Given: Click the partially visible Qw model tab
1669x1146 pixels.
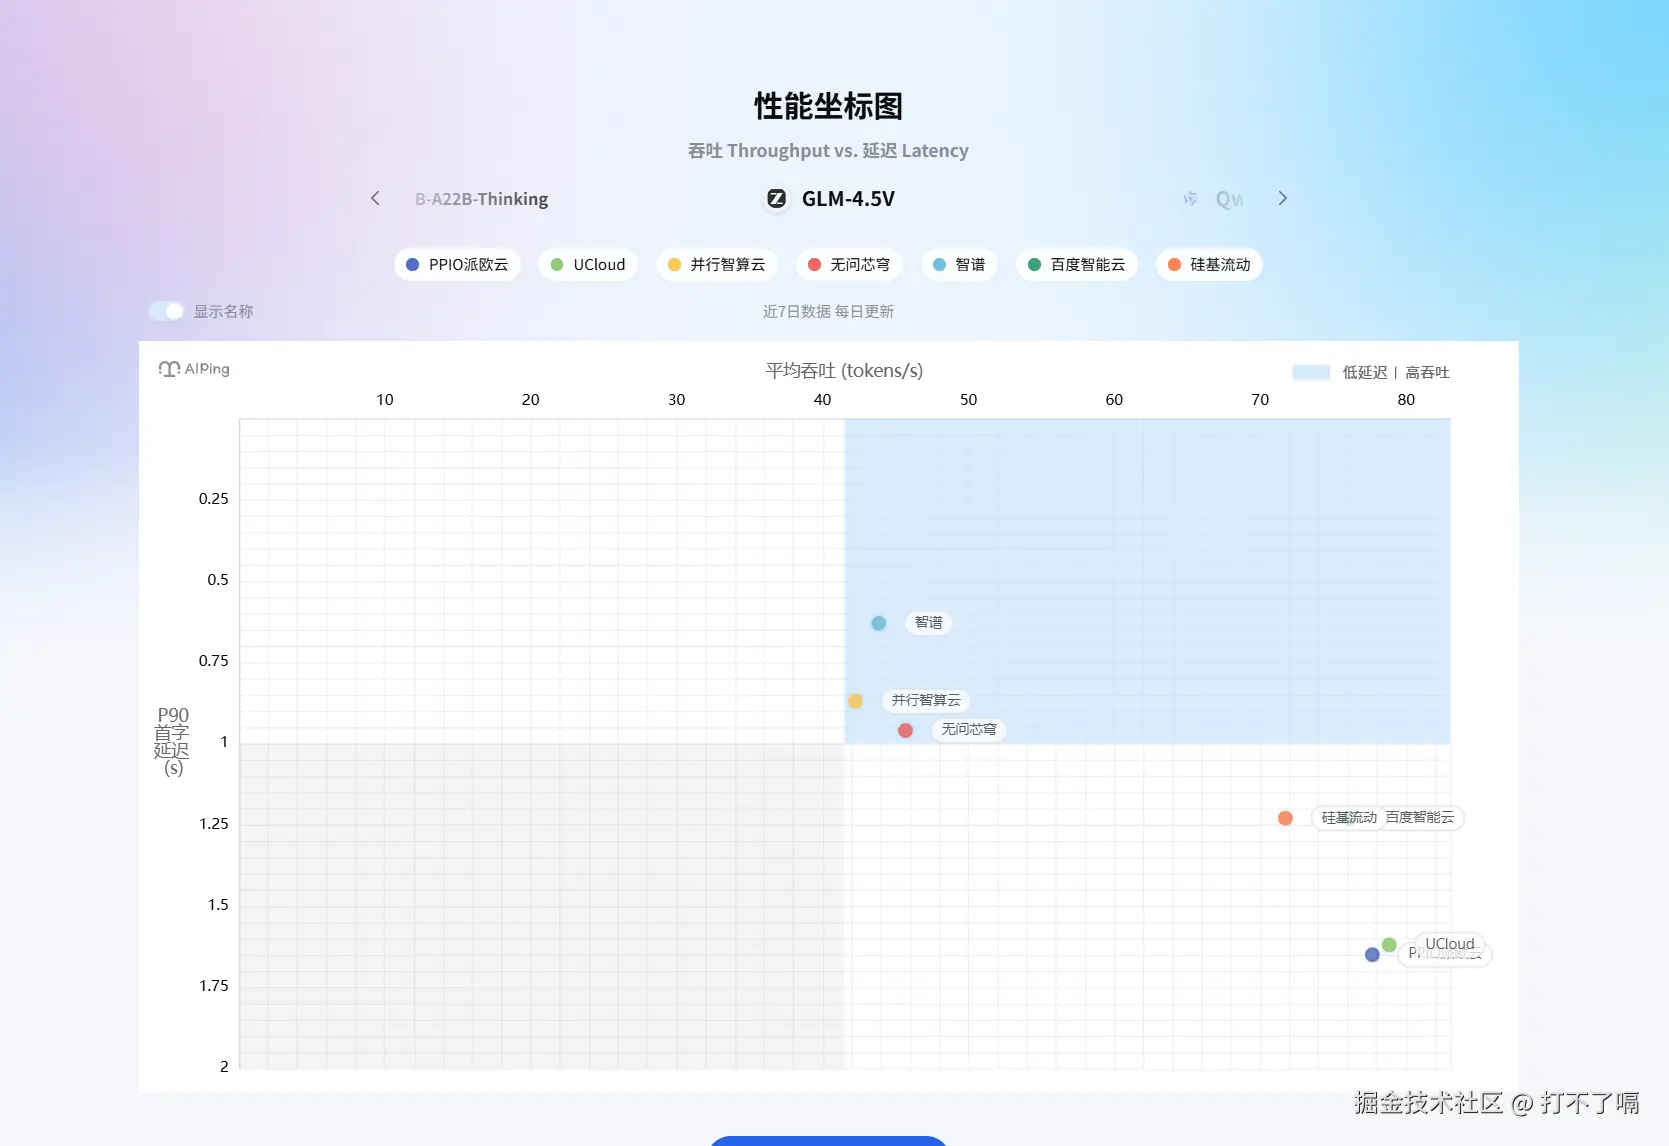Looking at the screenshot, I should pos(1215,199).
